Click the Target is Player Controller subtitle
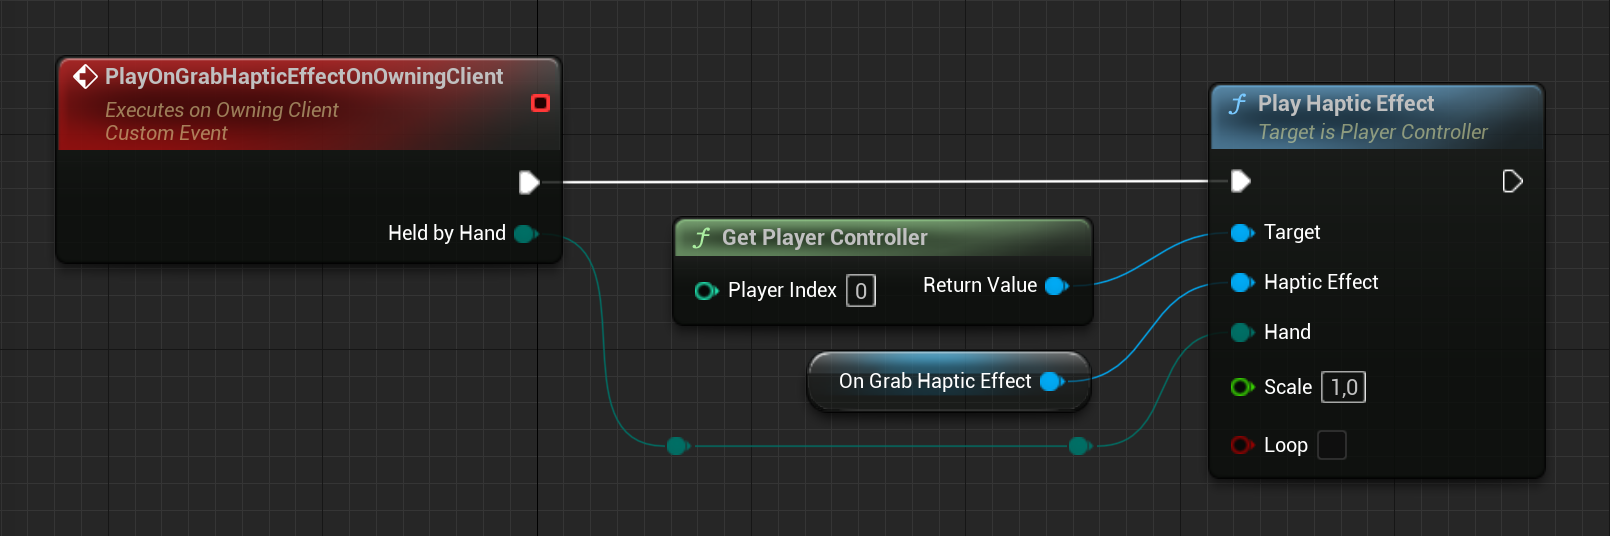This screenshot has height=536, width=1610. tap(1373, 132)
